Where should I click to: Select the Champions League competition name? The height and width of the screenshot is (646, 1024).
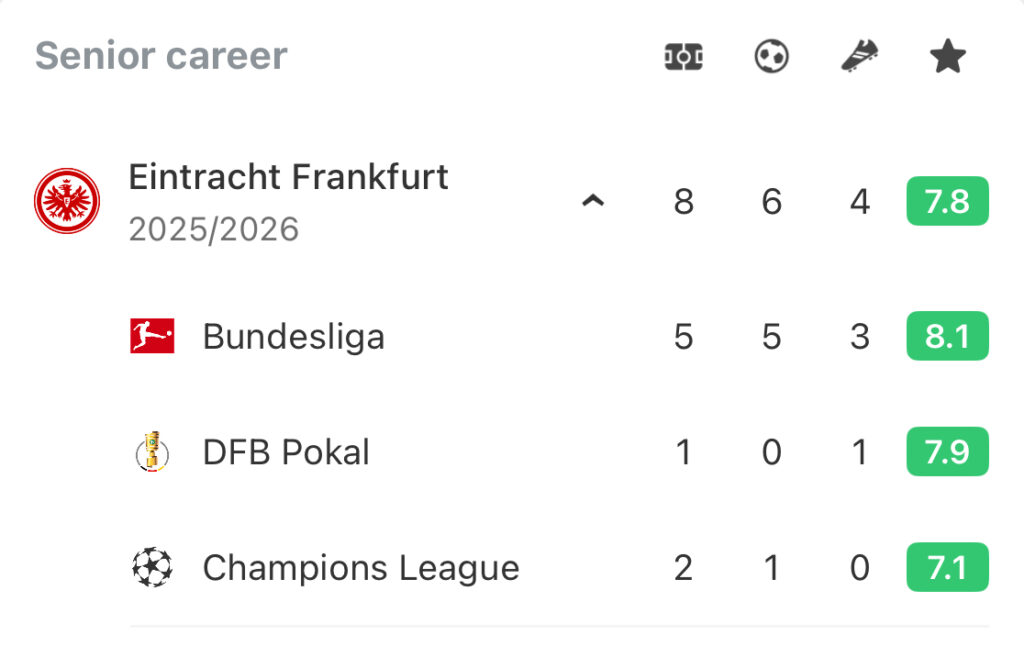pos(361,568)
